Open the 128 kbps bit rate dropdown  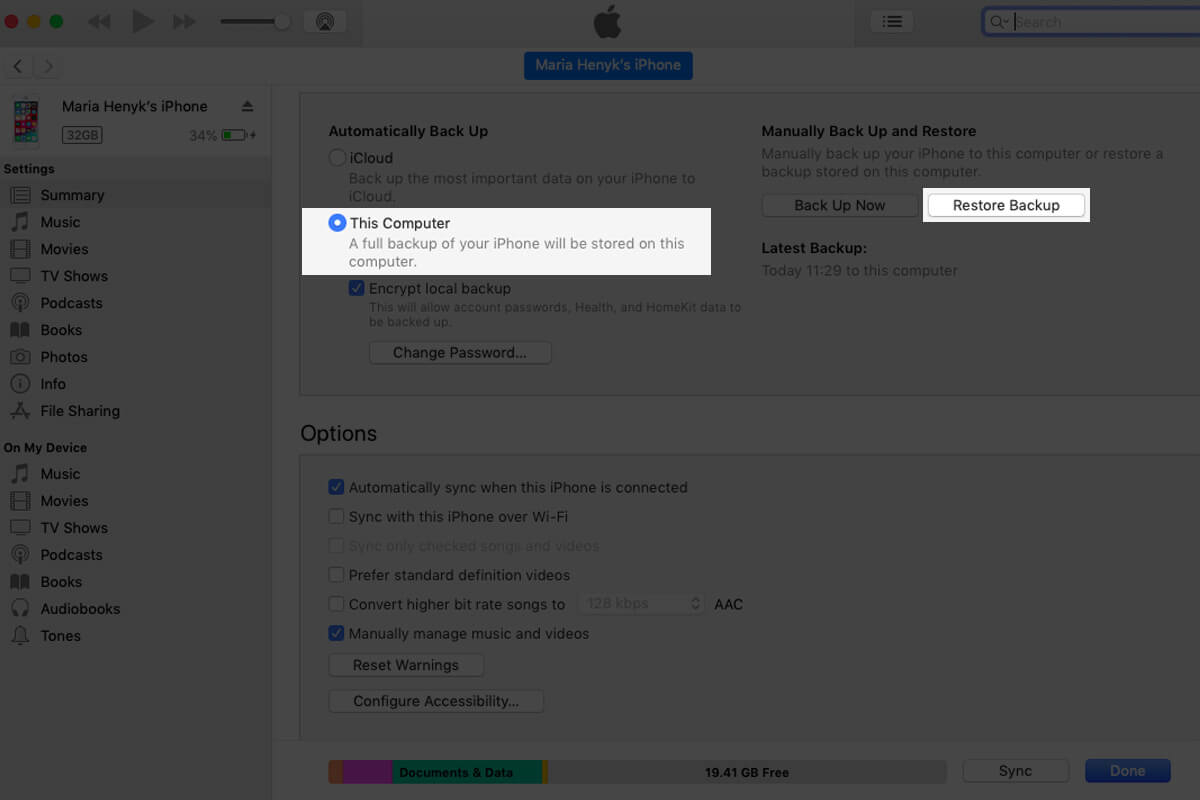[x=641, y=604]
